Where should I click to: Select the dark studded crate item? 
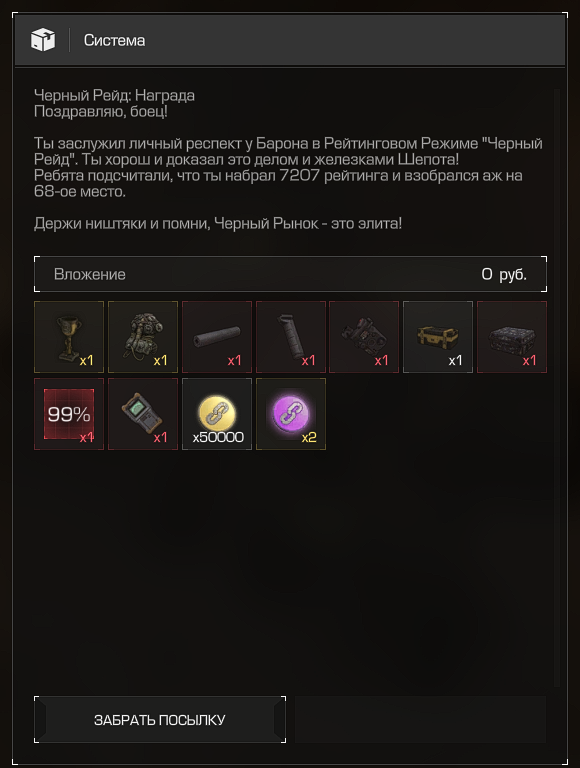512,337
